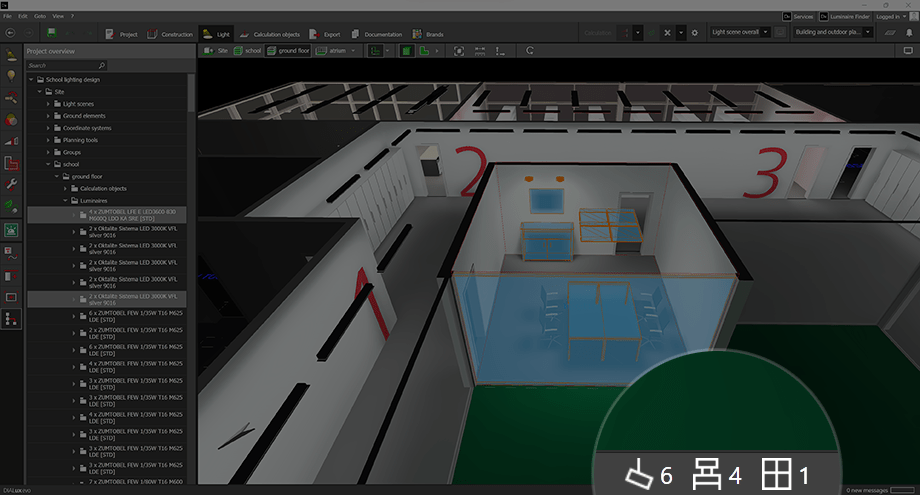Viewport: 920px width, 495px height.
Task: Switch to the Construction tab
Action: (x=171, y=34)
